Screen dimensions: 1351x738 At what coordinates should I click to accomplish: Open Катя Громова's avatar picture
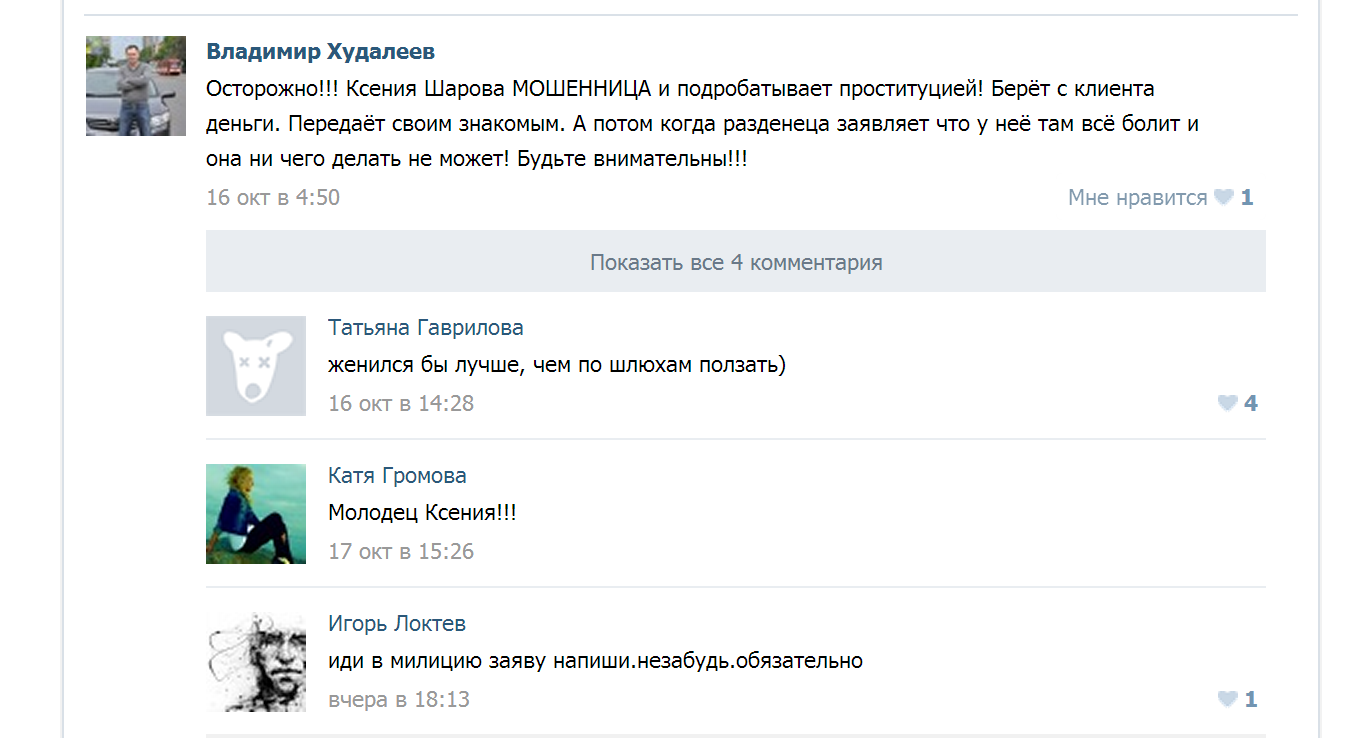pos(256,514)
